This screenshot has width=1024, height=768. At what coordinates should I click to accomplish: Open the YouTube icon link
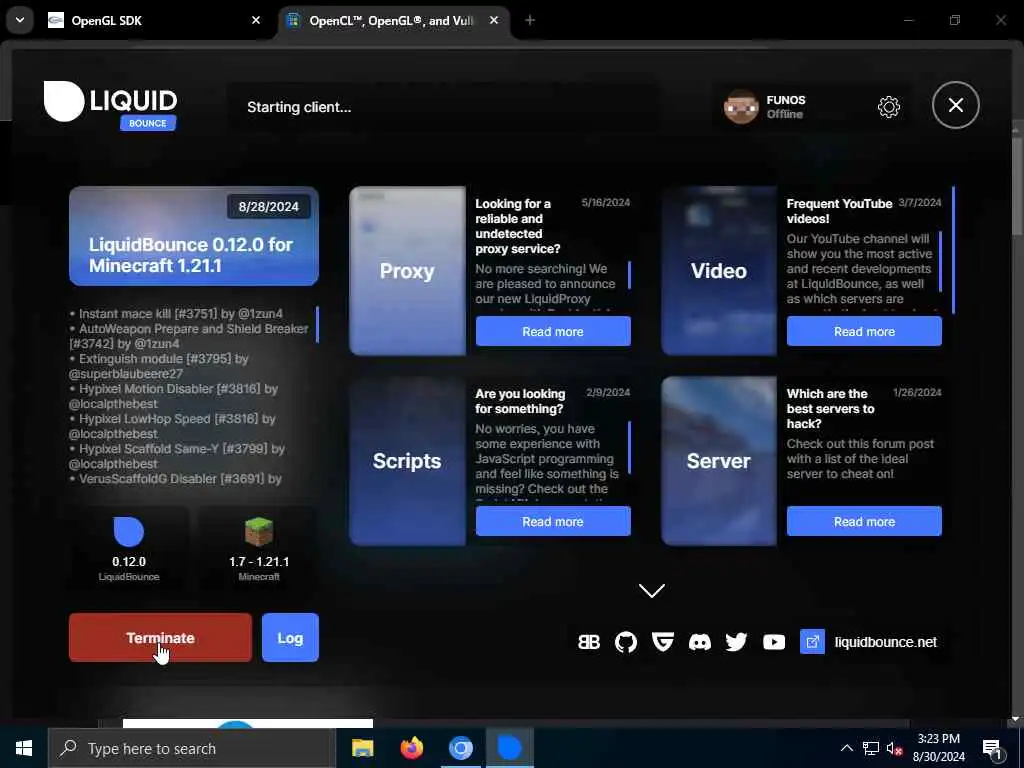pyautogui.click(x=774, y=642)
